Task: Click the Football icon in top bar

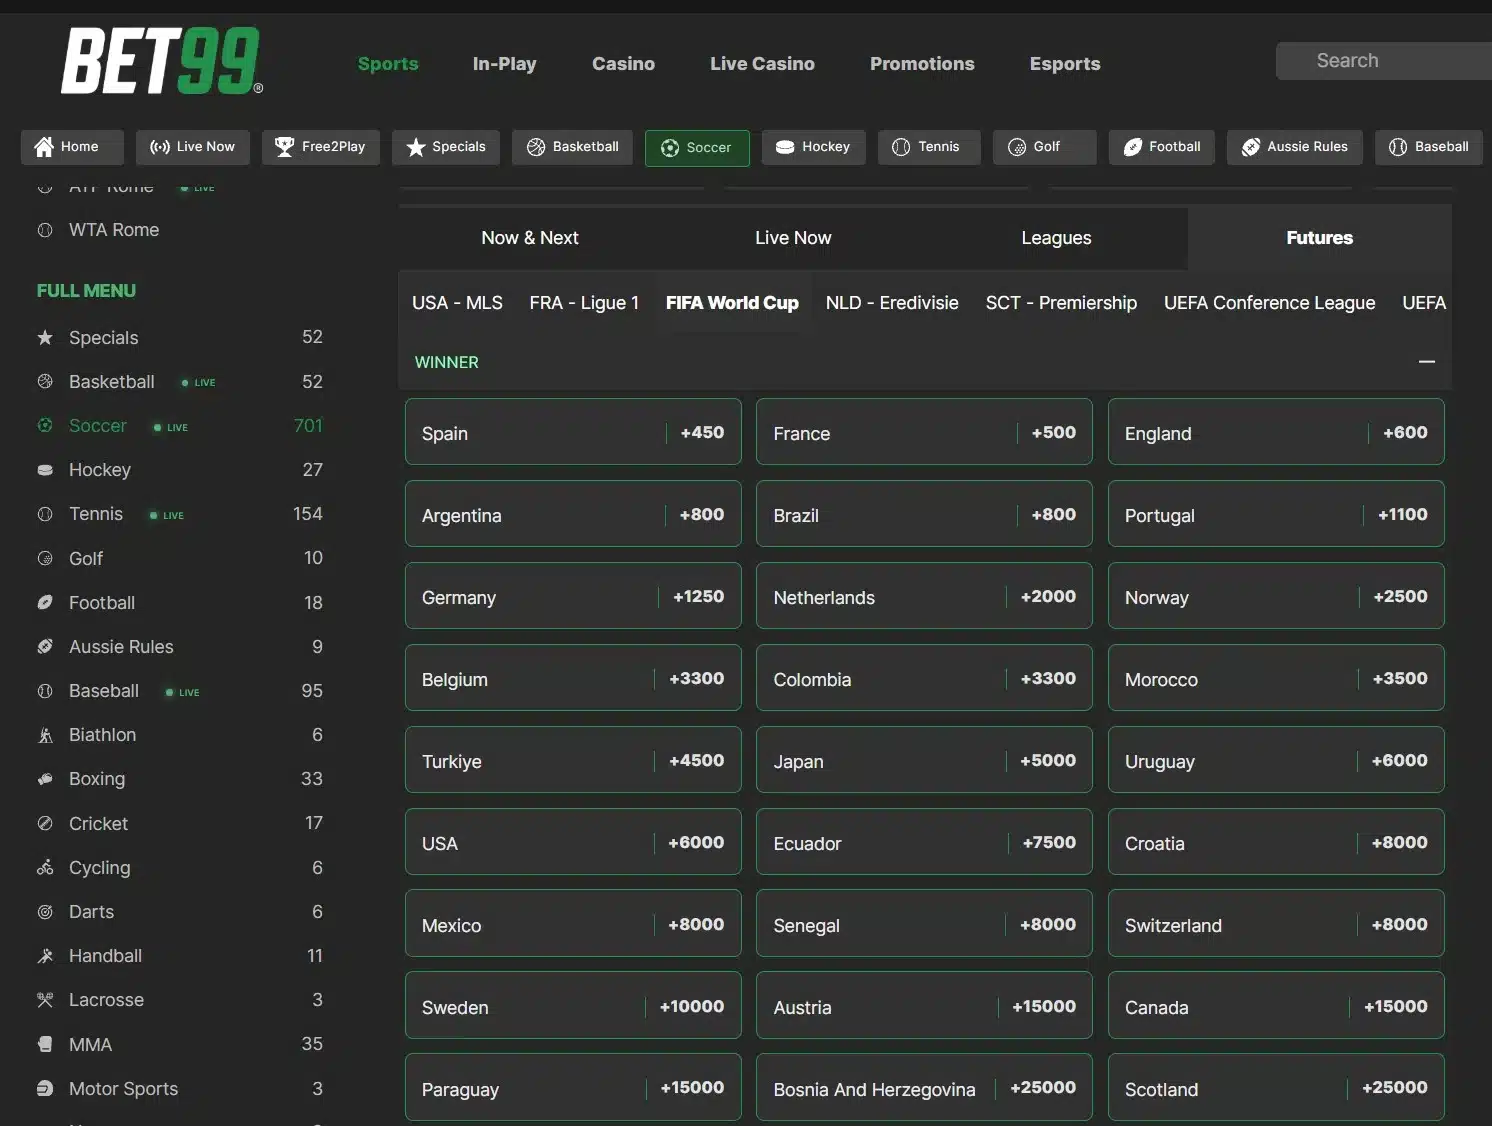Action: click(x=1133, y=147)
